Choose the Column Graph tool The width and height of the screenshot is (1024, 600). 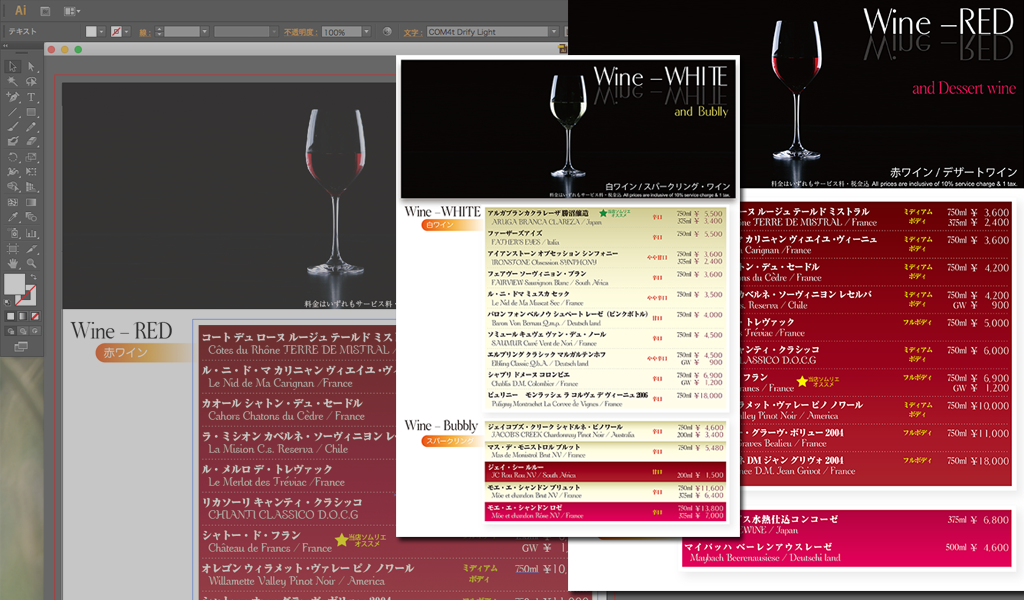(x=31, y=233)
